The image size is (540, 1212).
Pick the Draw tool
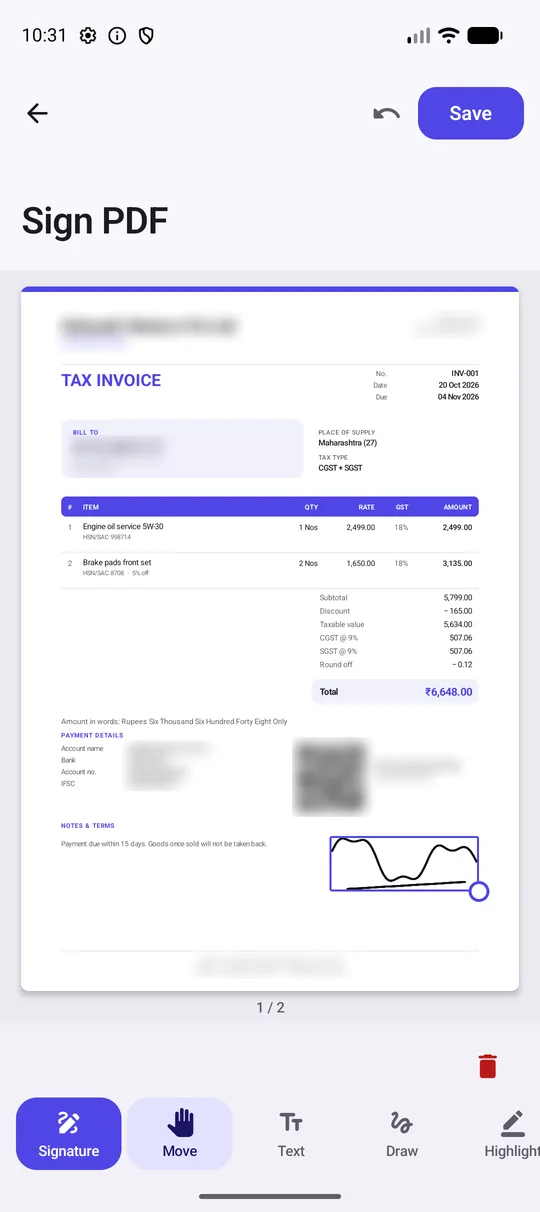click(402, 1134)
